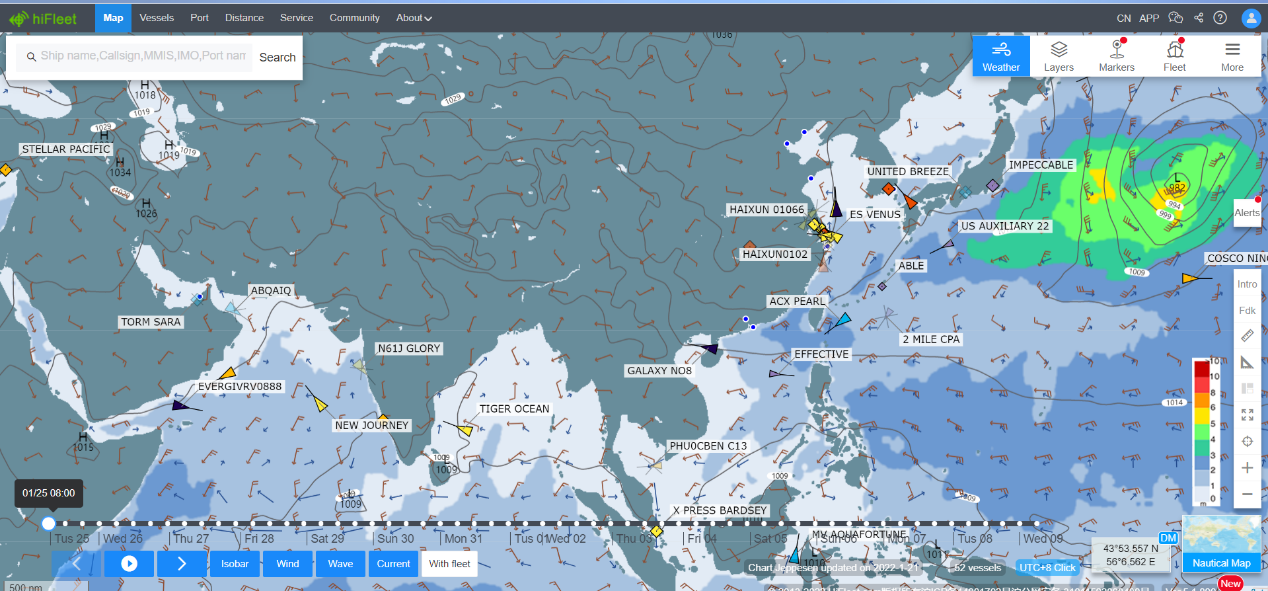Zoom out the map with minus

point(1247,494)
